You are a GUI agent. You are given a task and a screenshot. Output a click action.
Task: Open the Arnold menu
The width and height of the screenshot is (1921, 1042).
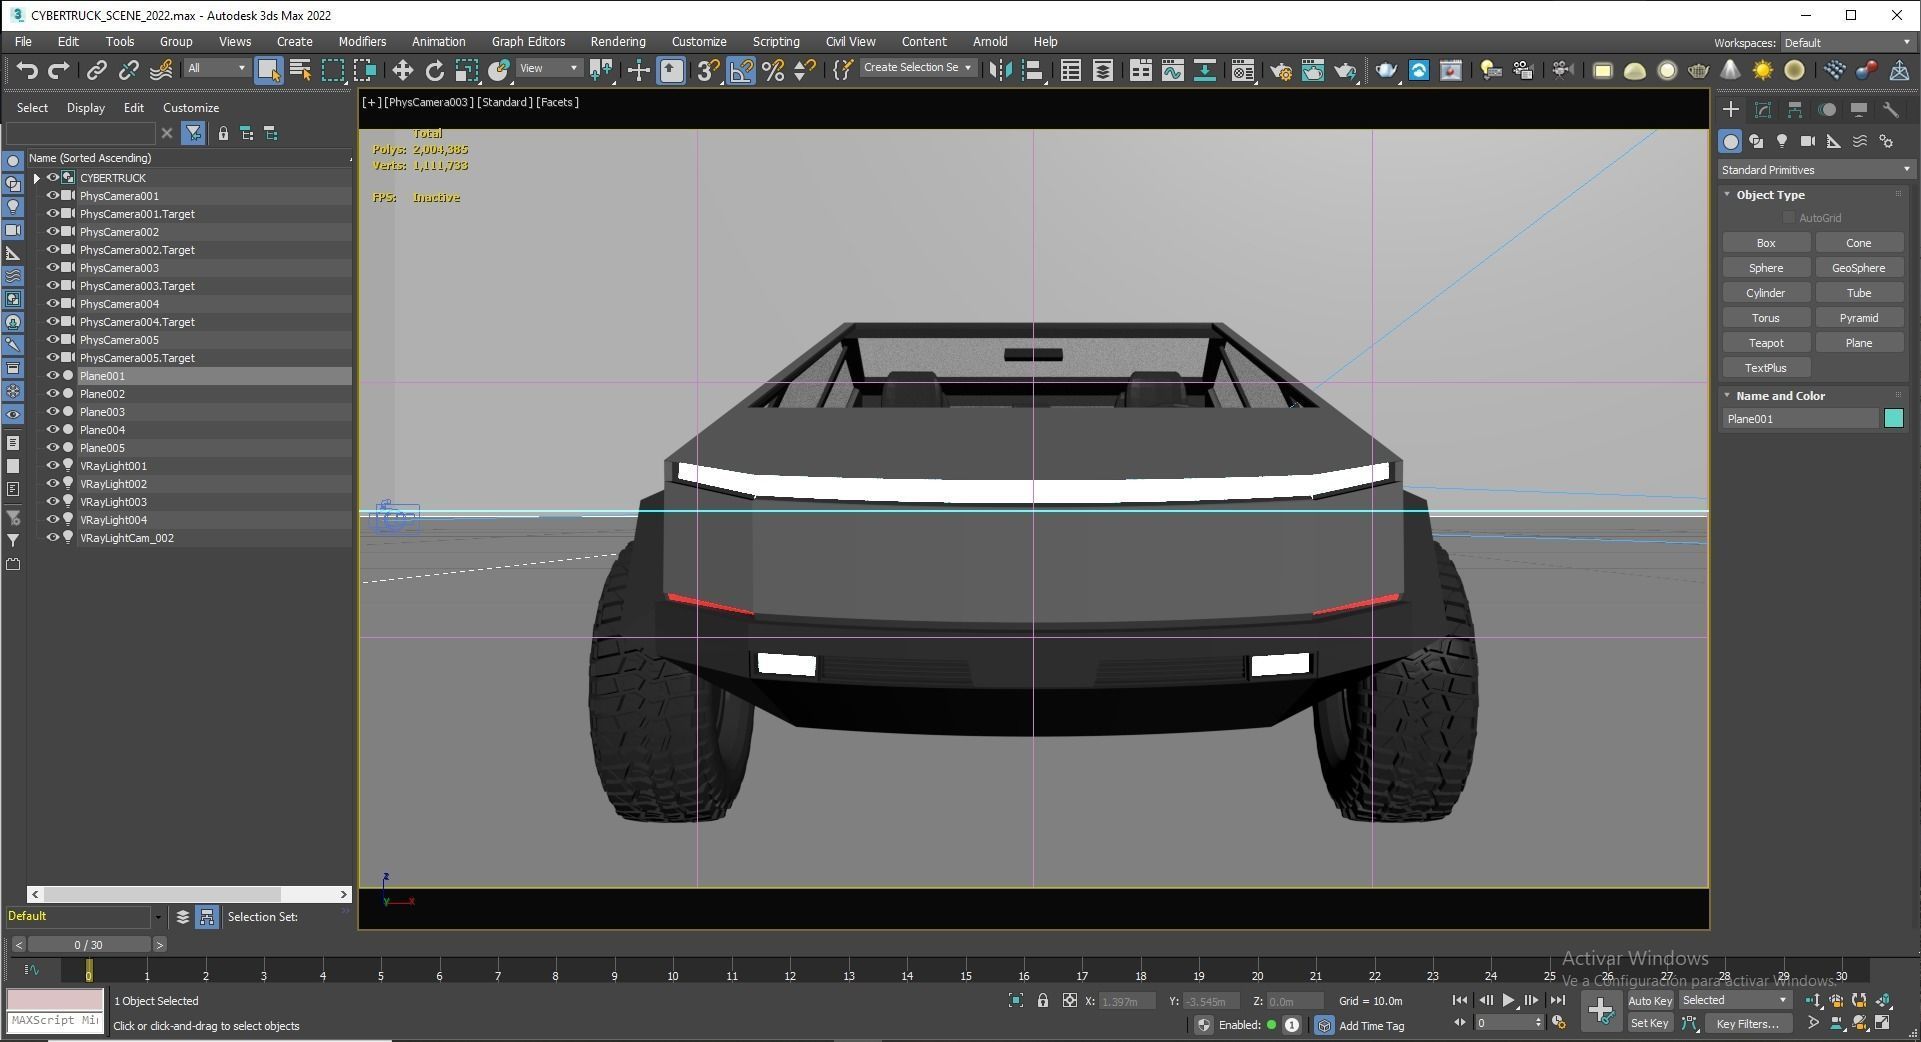click(990, 42)
